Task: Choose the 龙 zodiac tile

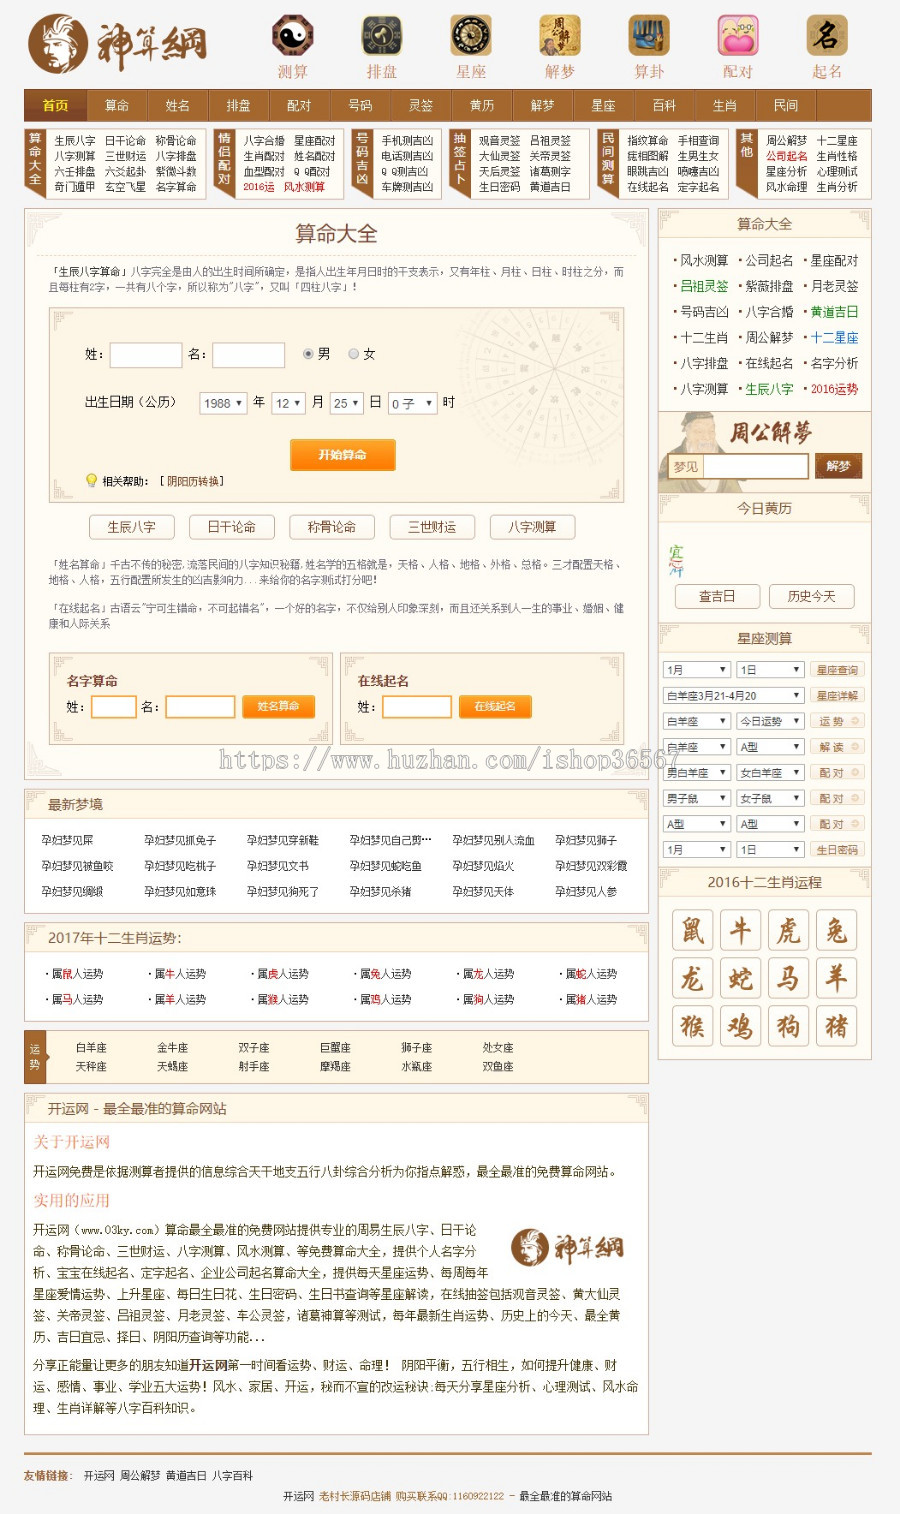Action: 692,978
